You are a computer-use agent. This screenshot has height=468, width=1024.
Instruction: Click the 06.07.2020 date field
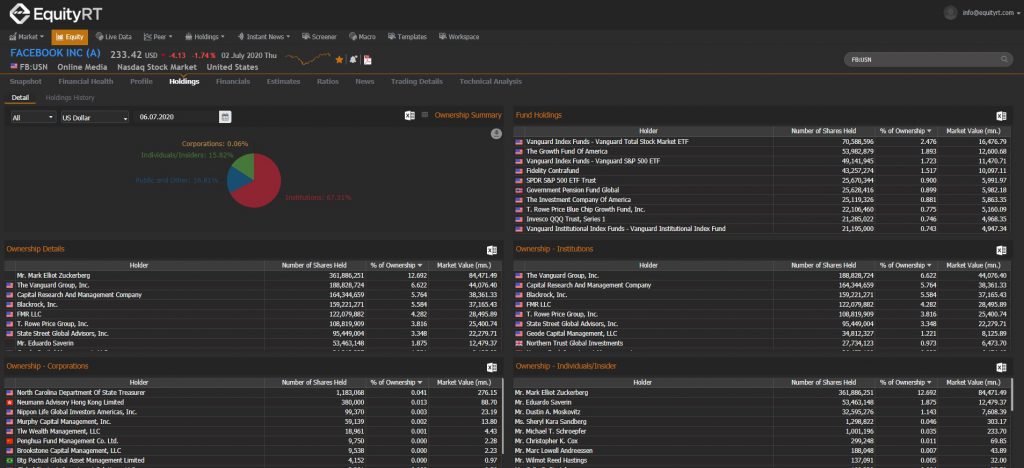[176, 117]
